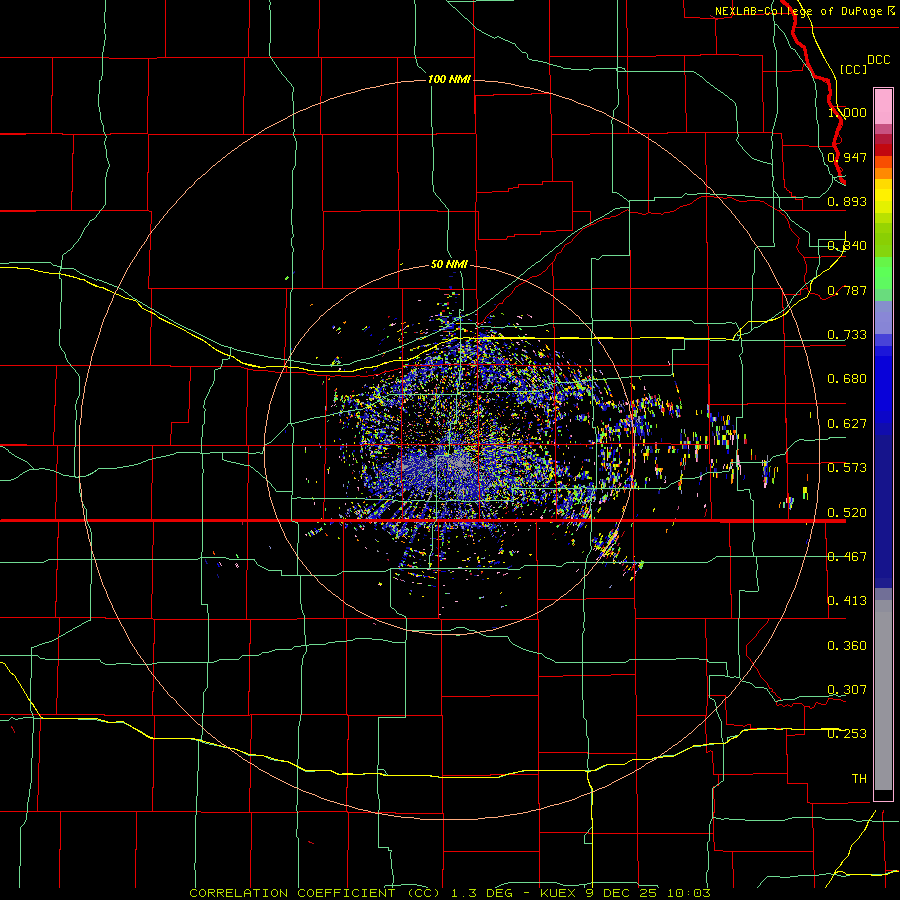The image size is (900, 900).
Task: Select the 0.840 scale label
Action: (847, 246)
